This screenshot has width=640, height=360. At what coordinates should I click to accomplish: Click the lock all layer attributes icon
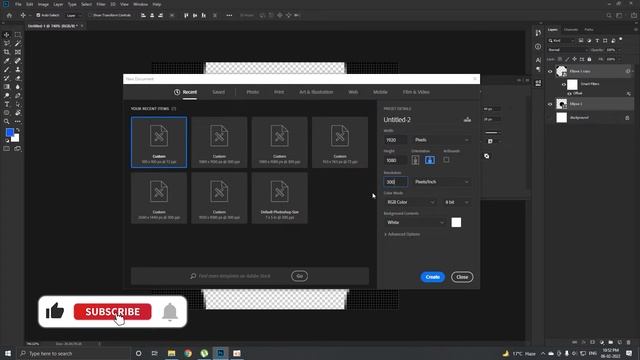[x=589, y=59]
